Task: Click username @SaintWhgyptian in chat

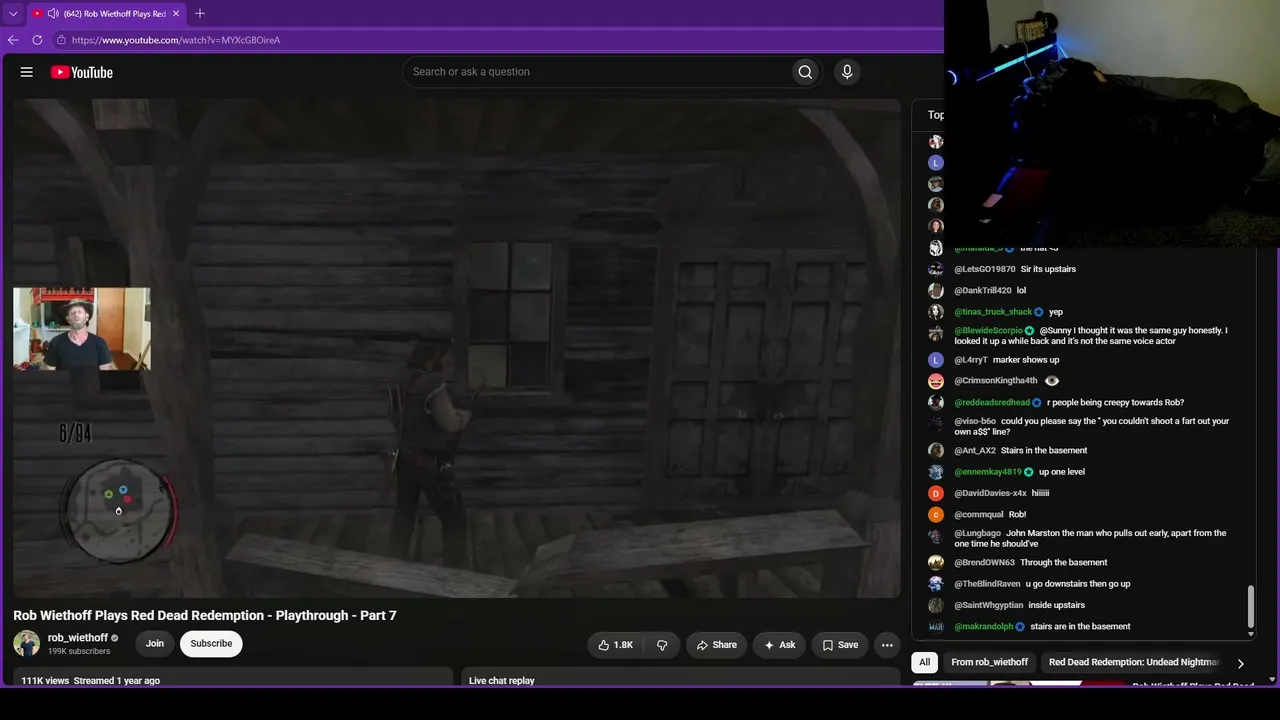Action: 989,605
